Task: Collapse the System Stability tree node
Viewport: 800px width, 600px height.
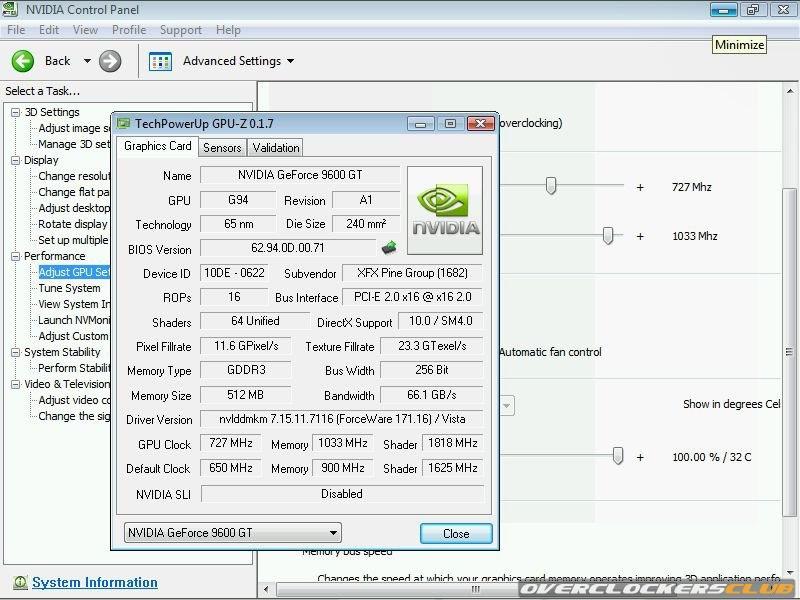Action: [x=16, y=352]
